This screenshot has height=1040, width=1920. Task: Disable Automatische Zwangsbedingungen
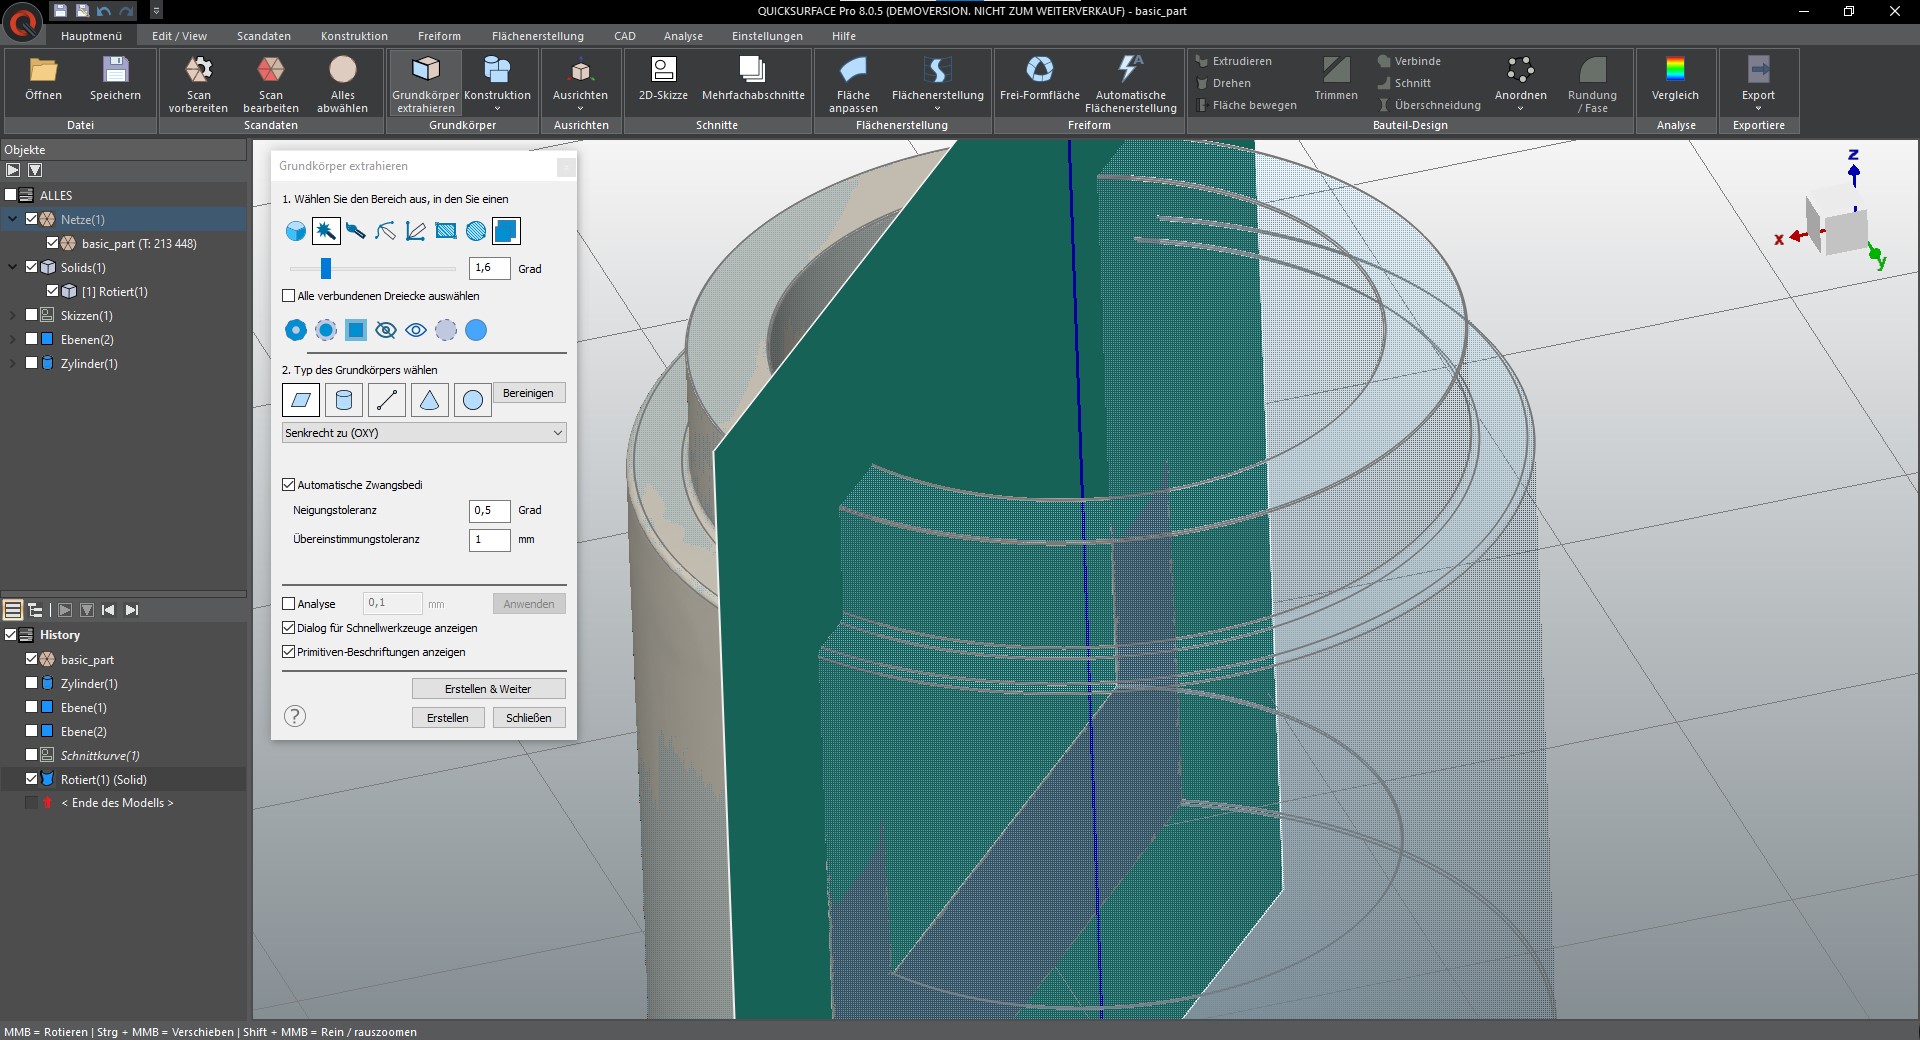(x=289, y=484)
